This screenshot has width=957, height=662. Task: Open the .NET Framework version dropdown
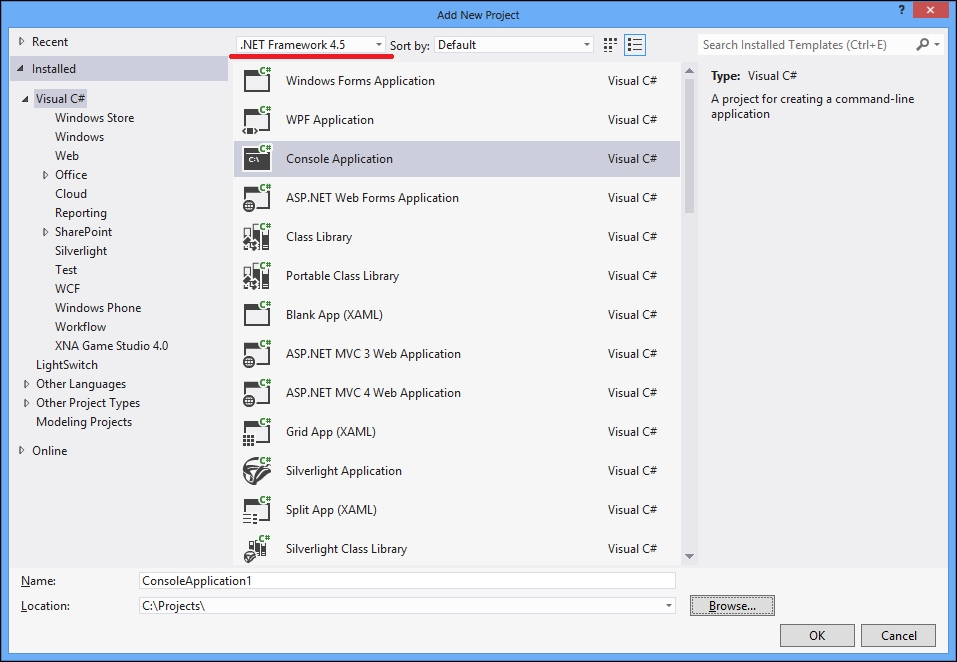point(310,45)
